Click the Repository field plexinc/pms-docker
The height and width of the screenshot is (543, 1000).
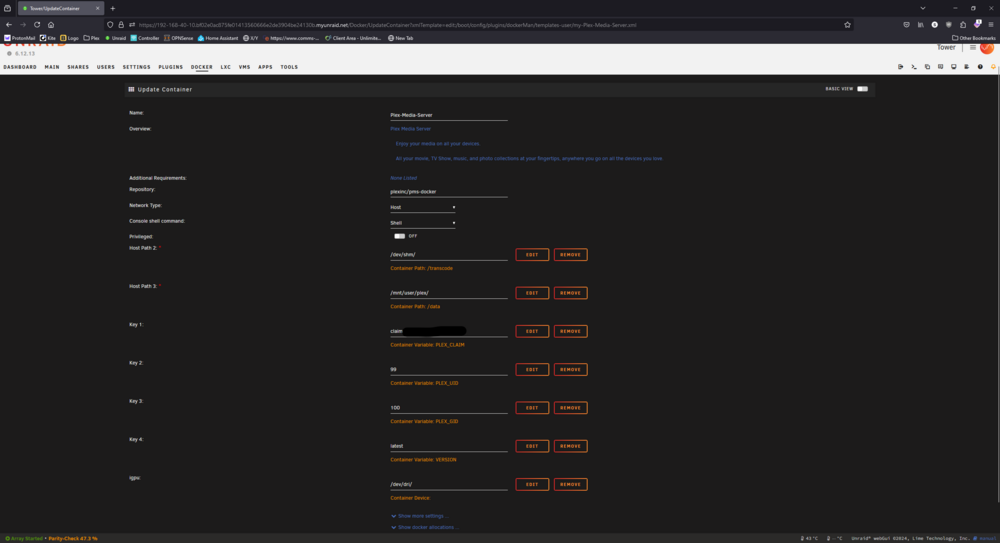(x=449, y=191)
